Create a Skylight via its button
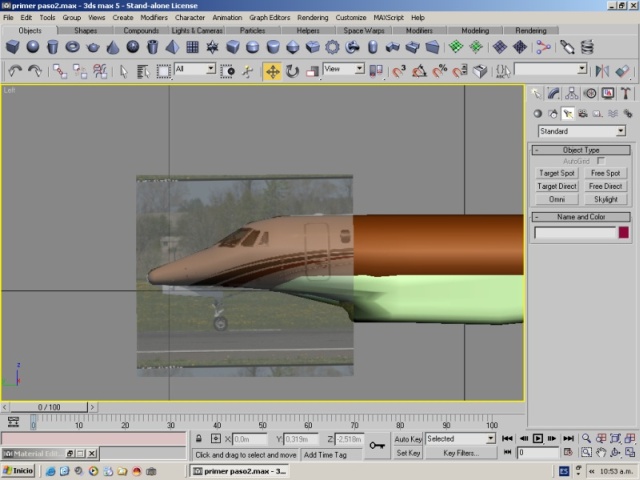 click(x=605, y=199)
